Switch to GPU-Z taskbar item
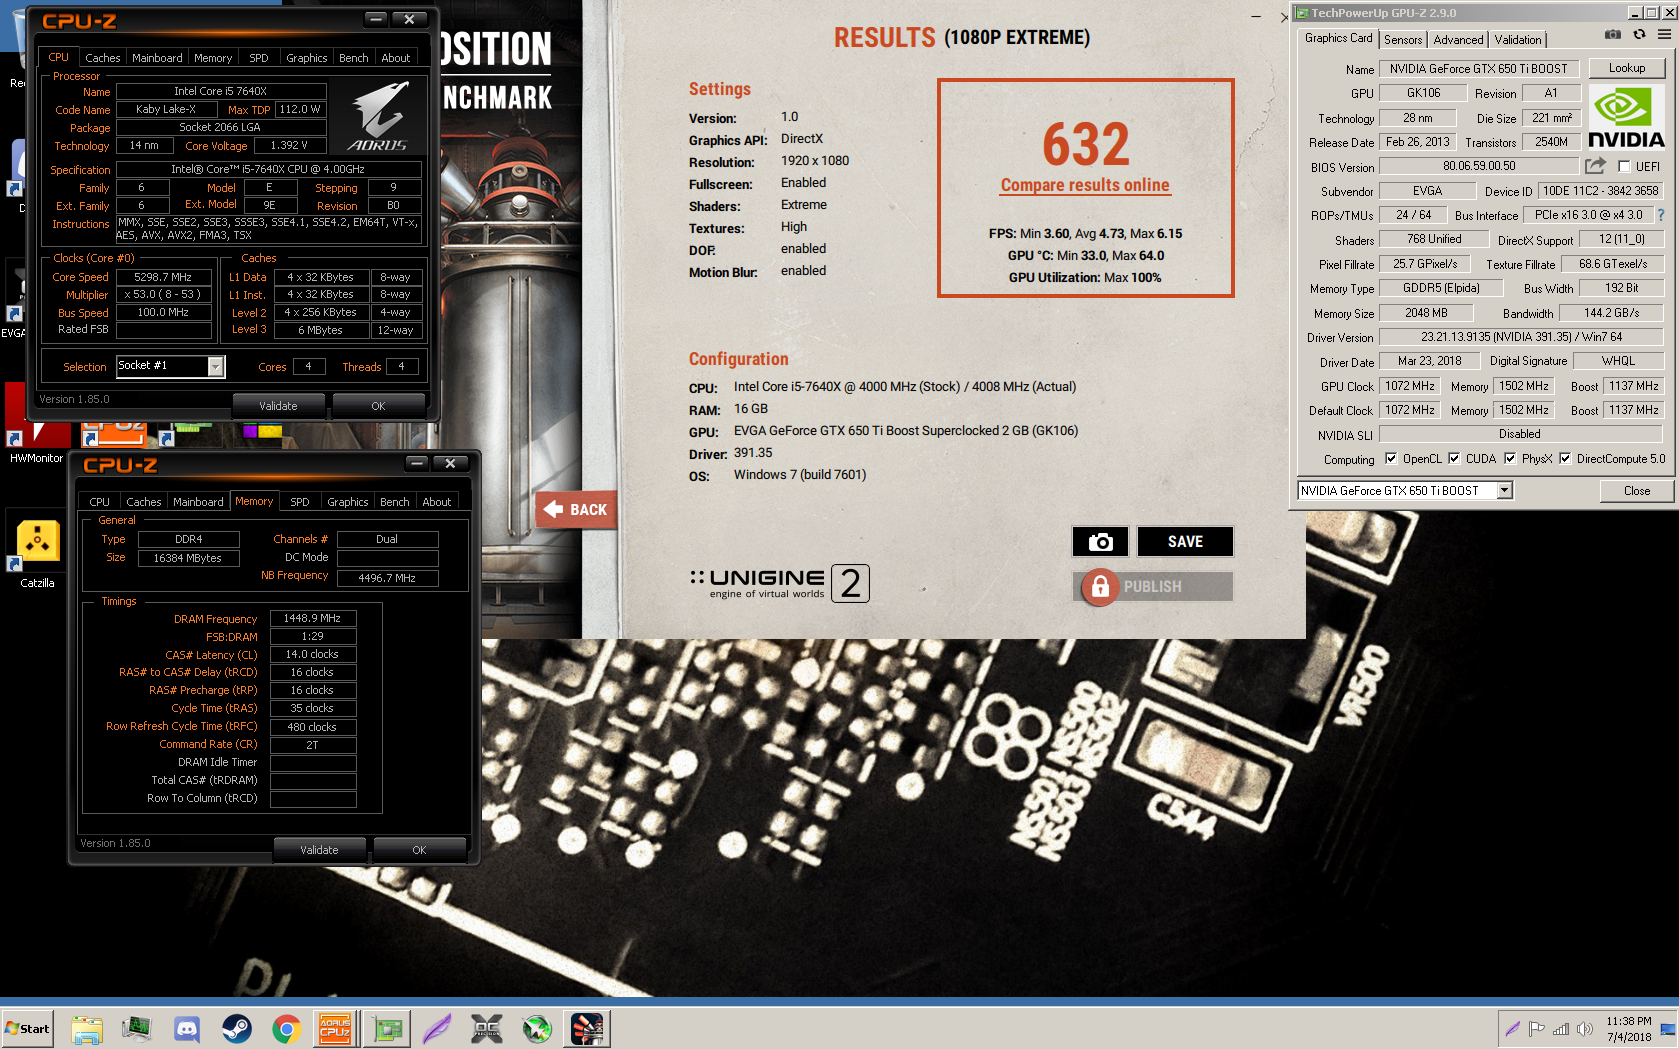1679x1049 pixels. pyautogui.click(x=387, y=1028)
